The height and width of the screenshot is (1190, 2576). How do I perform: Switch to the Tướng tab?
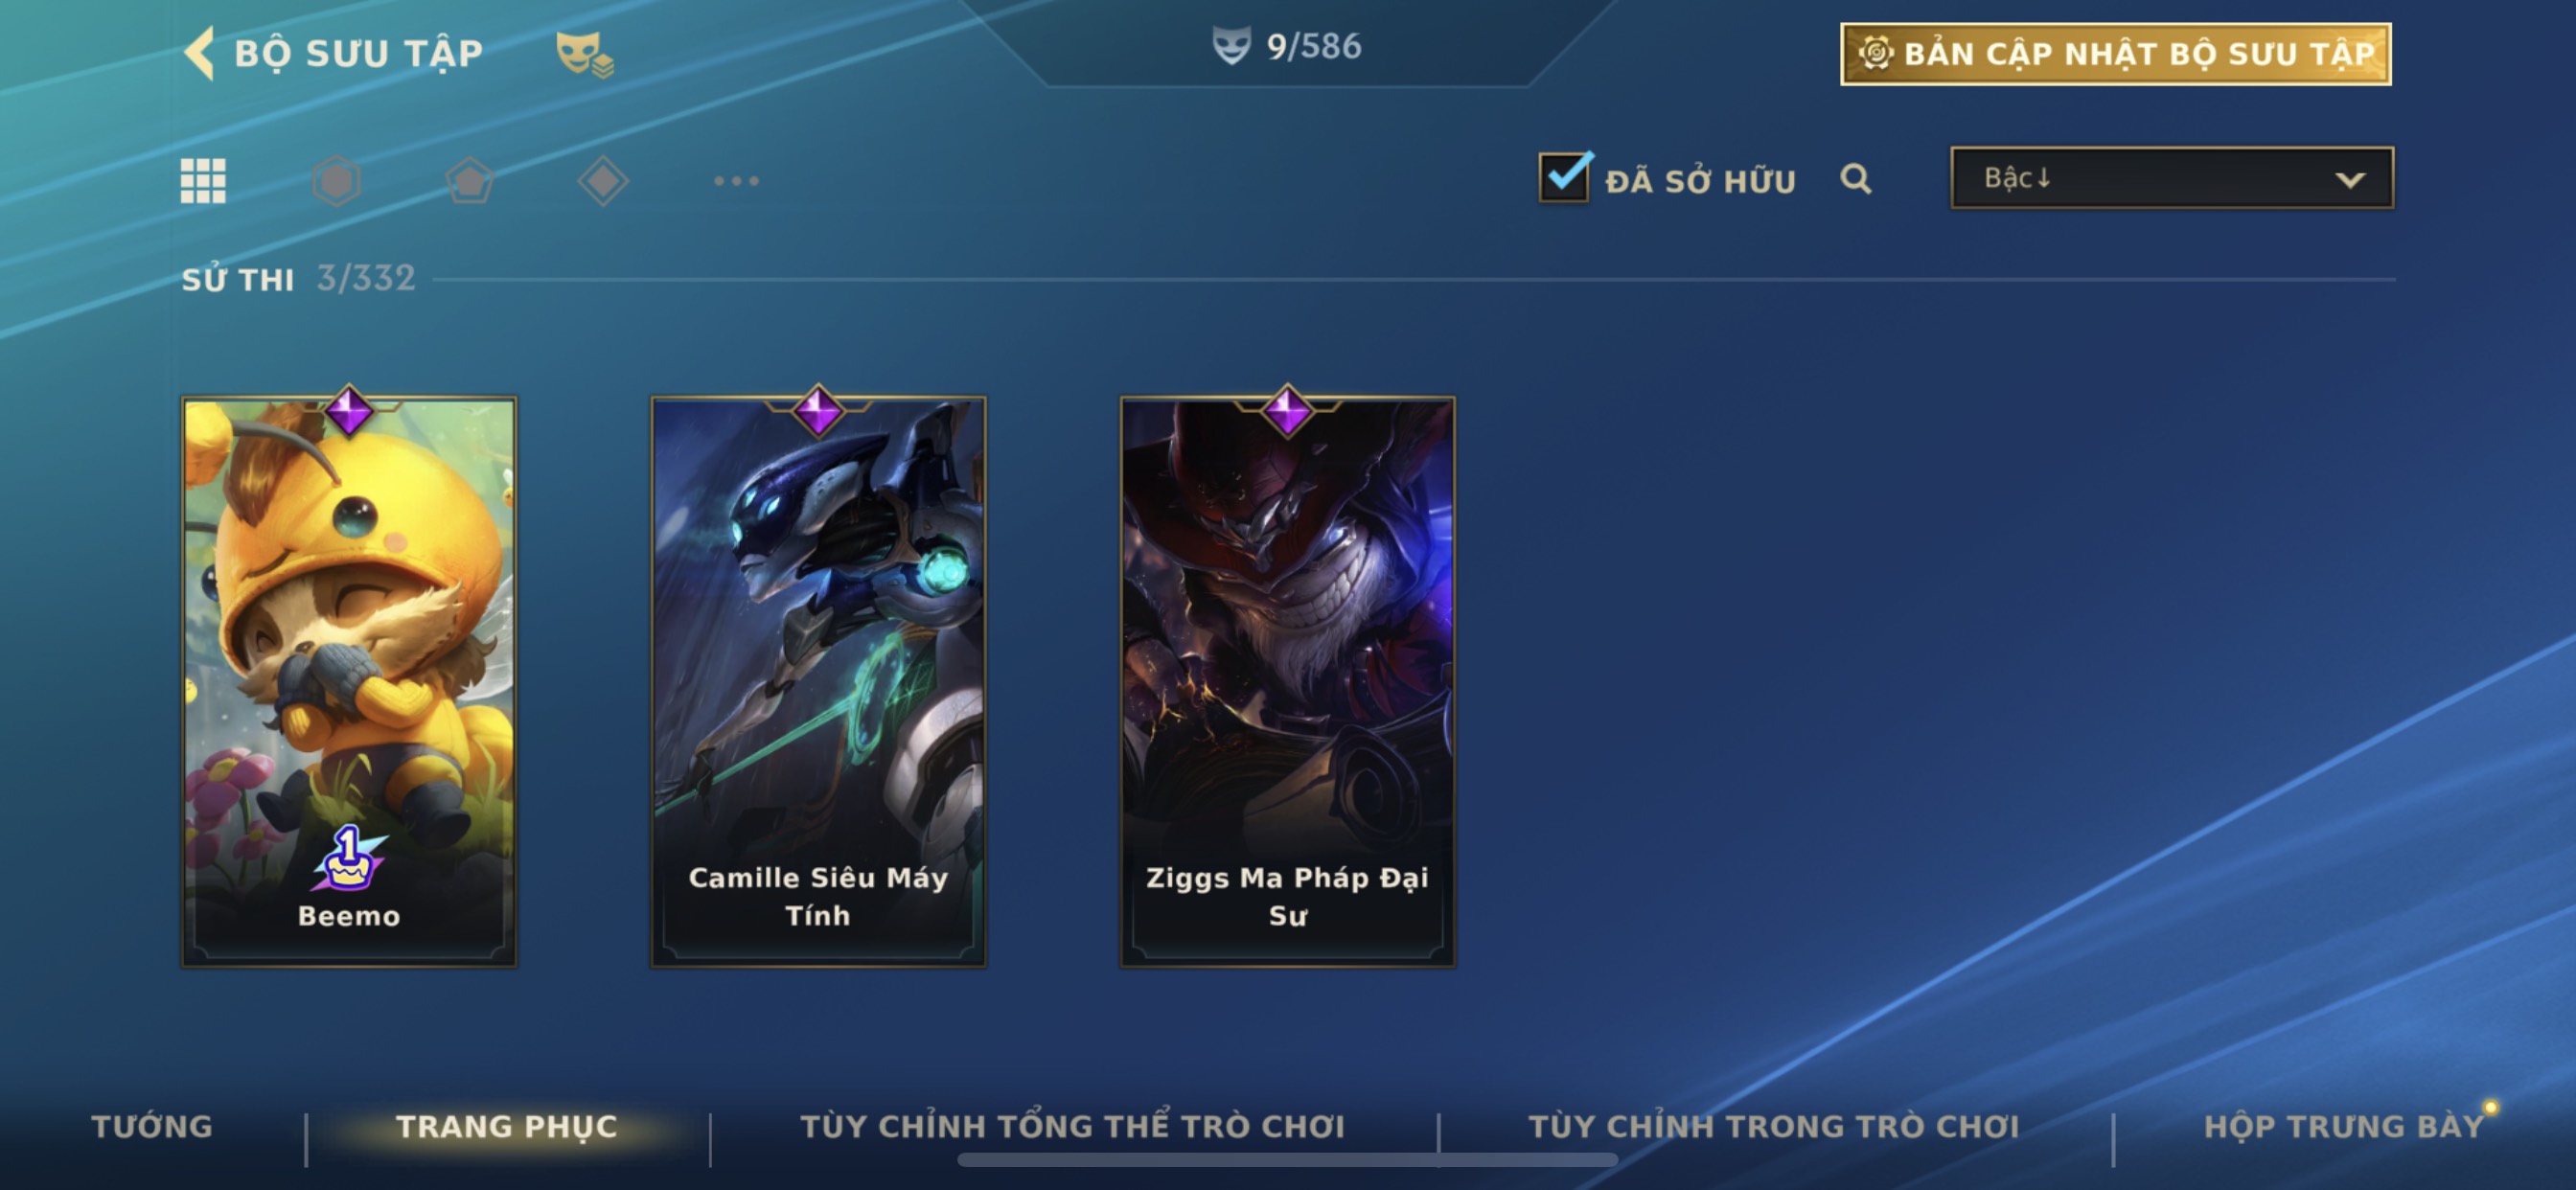point(152,1127)
